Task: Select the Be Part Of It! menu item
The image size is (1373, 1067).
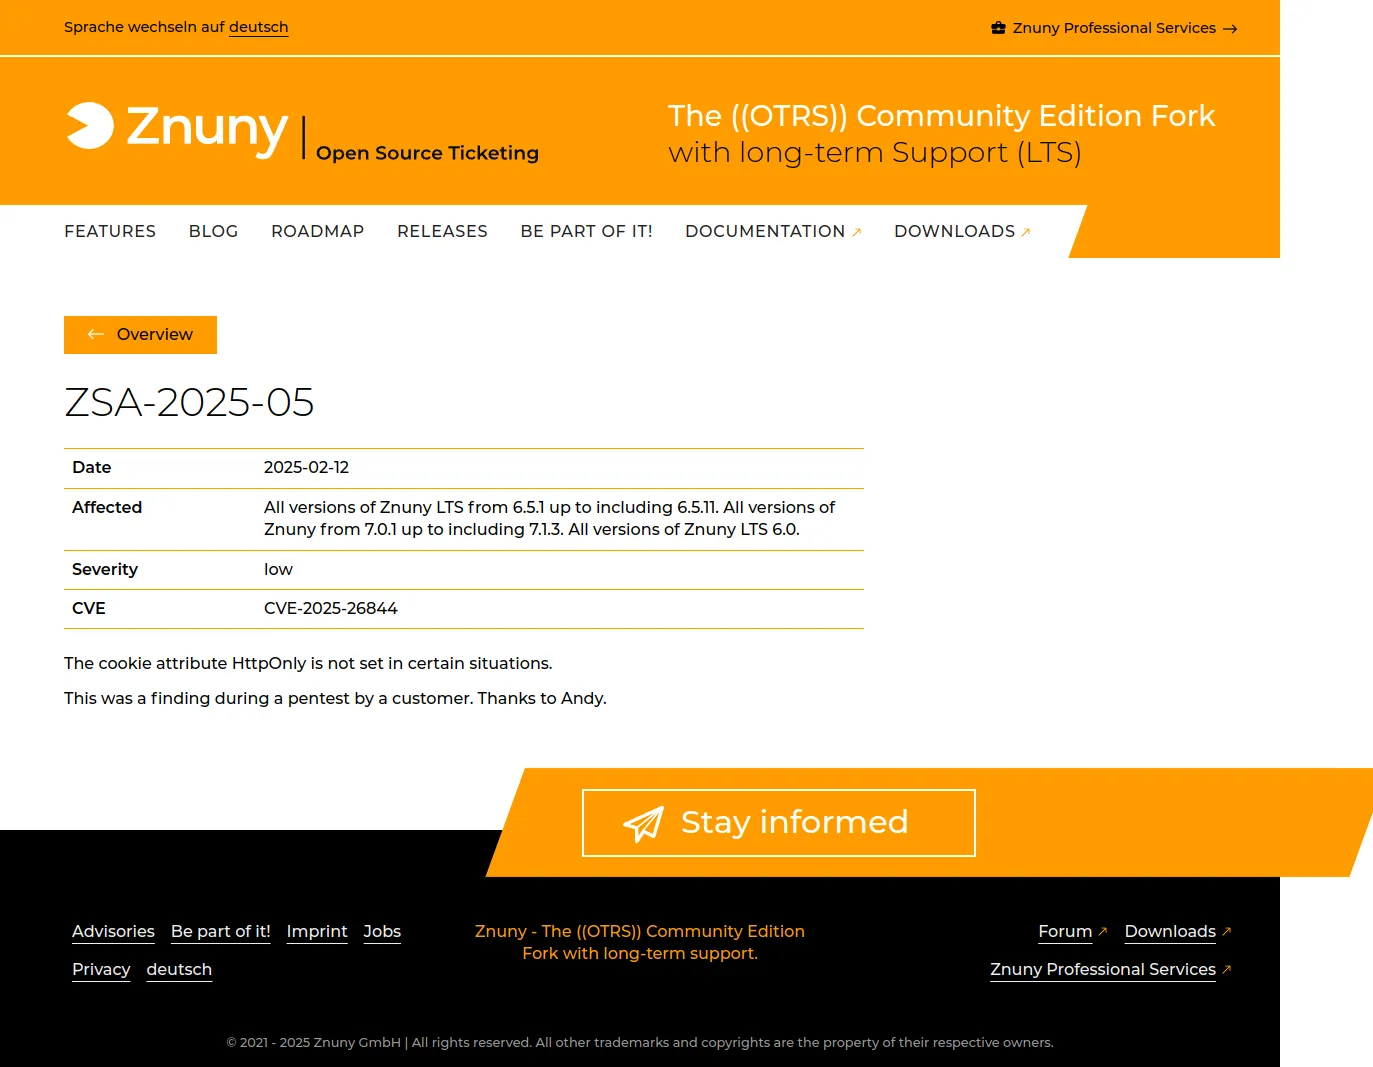Action: coord(586,231)
